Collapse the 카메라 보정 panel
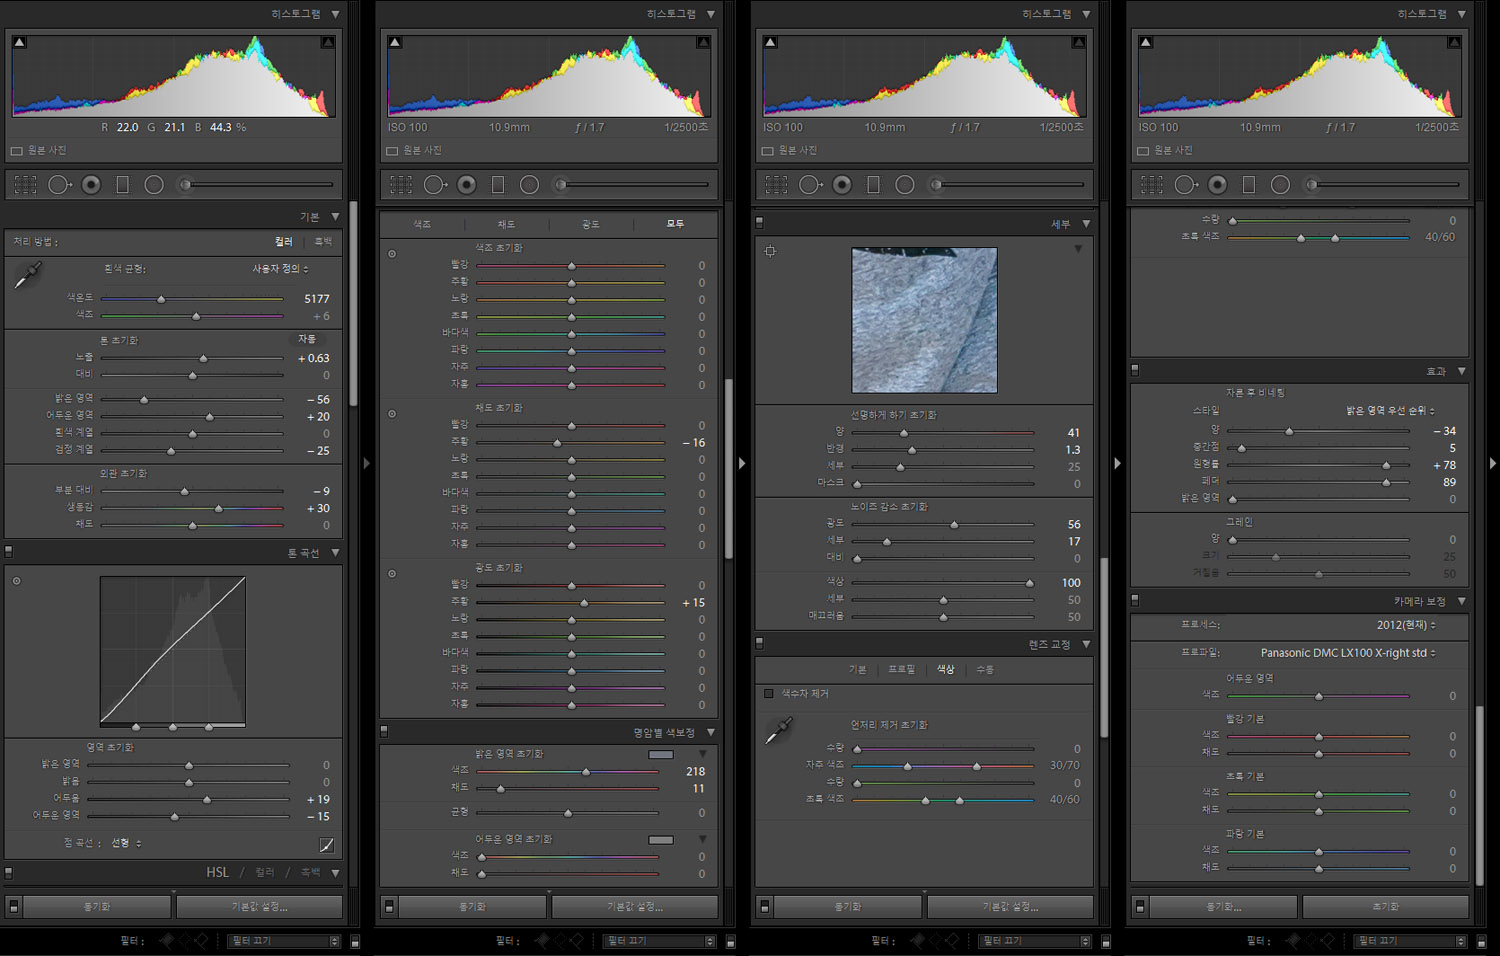Image resolution: width=1500 pixels, height=956 pixels. pos(1461,601)
